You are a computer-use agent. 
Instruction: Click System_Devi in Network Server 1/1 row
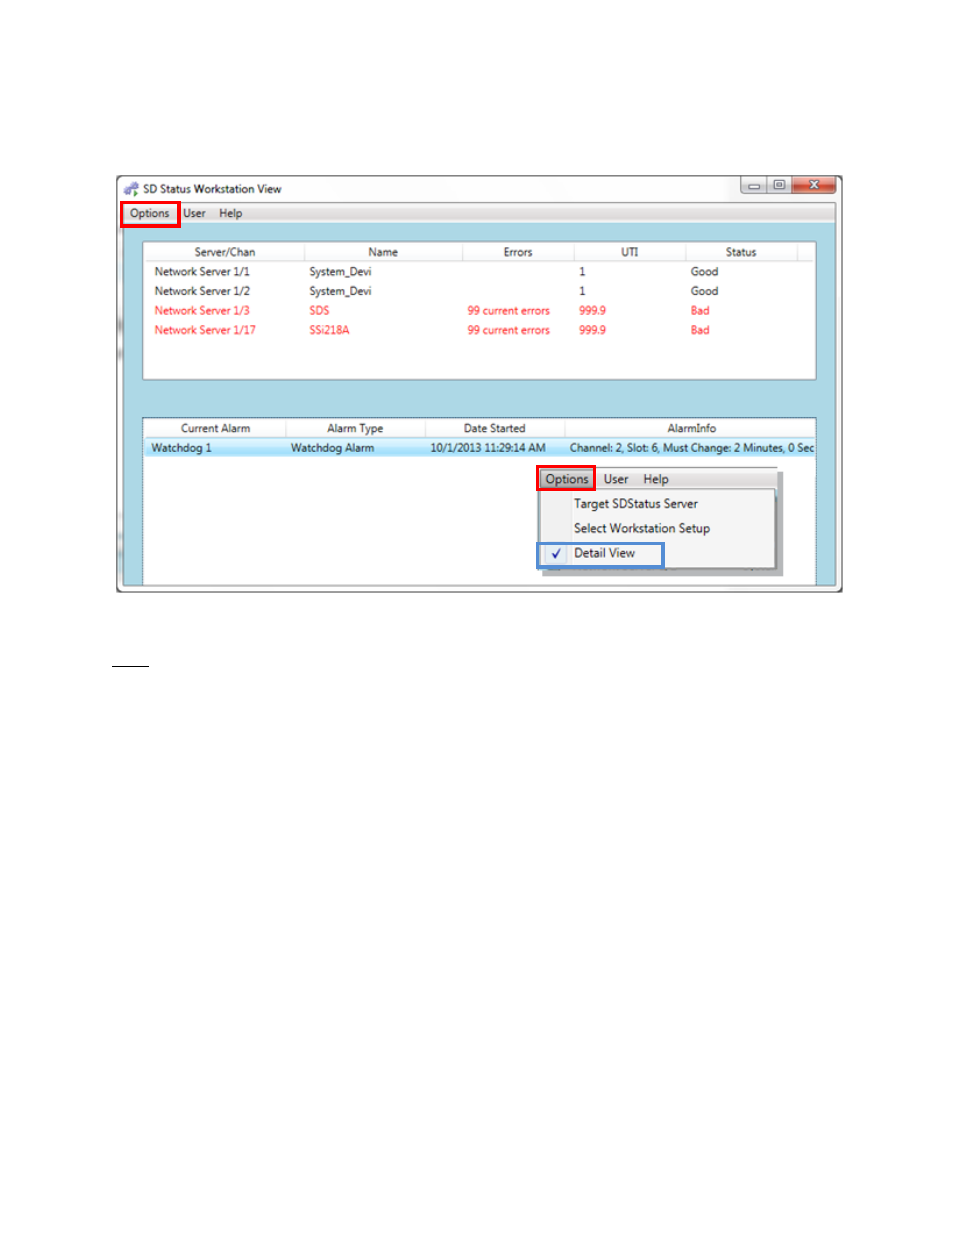[x=340, y=272]
